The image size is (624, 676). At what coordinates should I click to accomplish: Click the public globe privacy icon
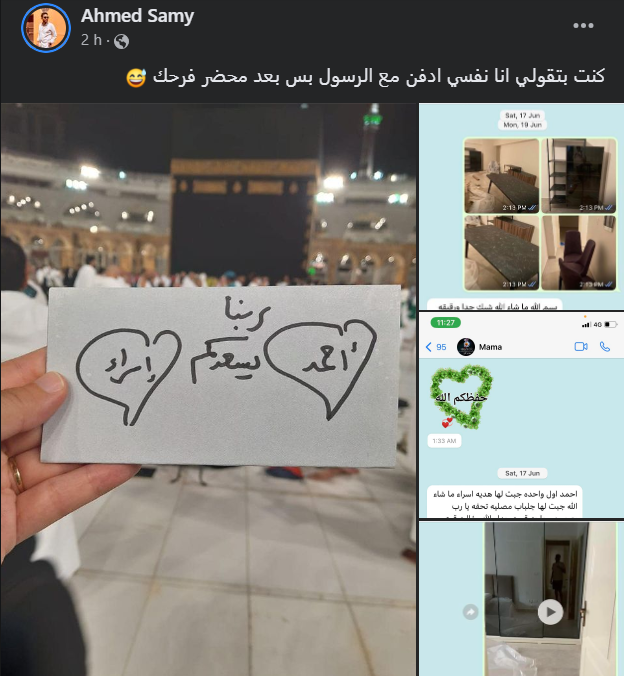coord(122,41)
